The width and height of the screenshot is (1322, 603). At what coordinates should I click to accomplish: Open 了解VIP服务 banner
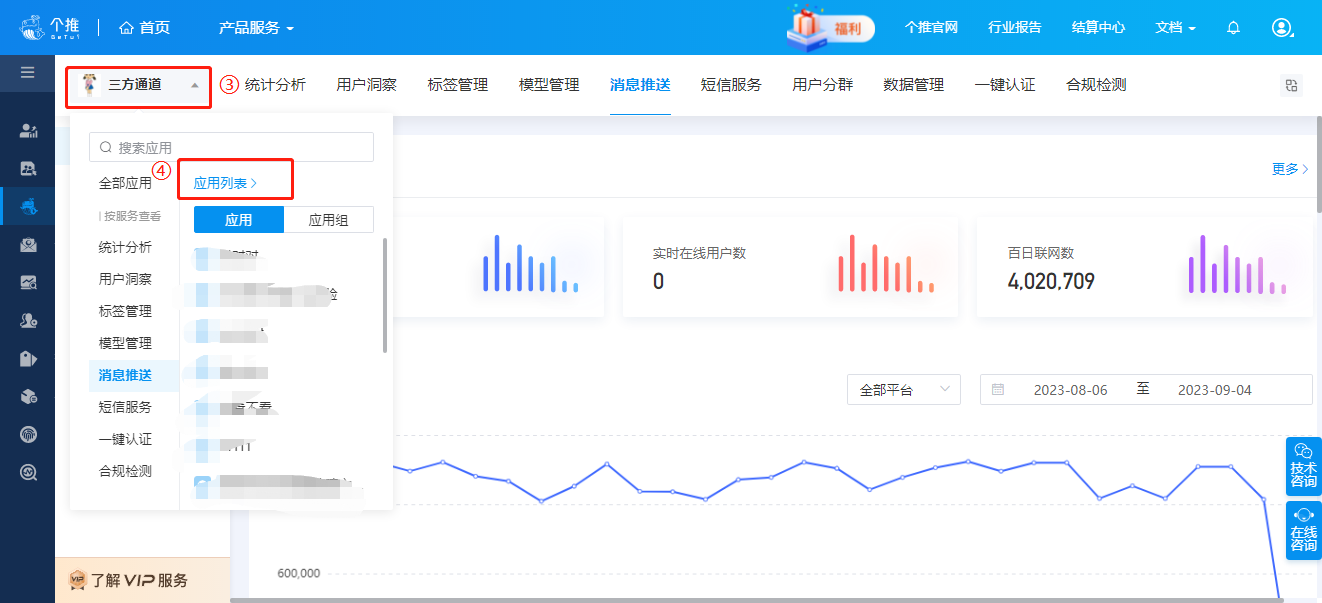pos(142,580)
